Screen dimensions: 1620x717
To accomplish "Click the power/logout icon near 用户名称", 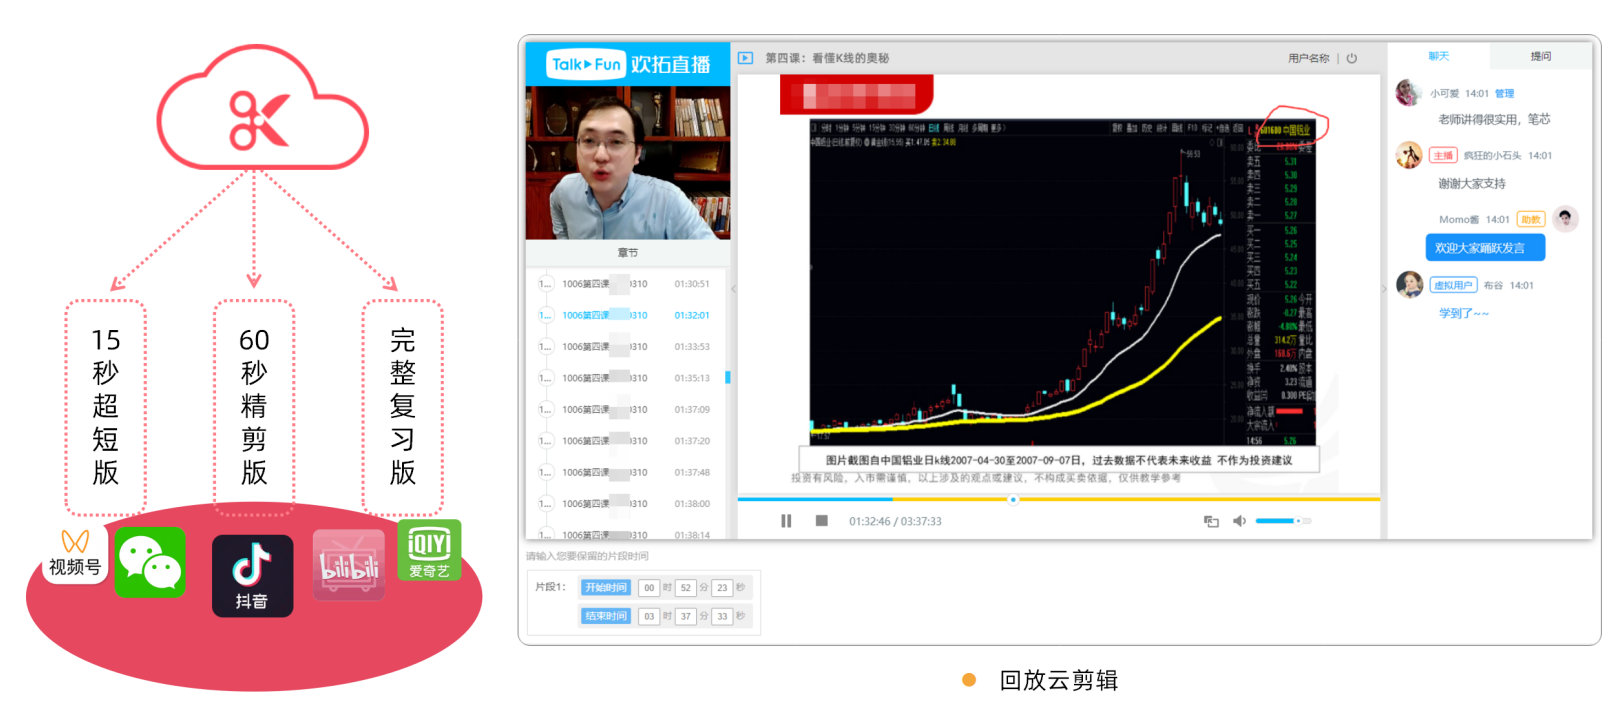I will (x=1351, y=58).
